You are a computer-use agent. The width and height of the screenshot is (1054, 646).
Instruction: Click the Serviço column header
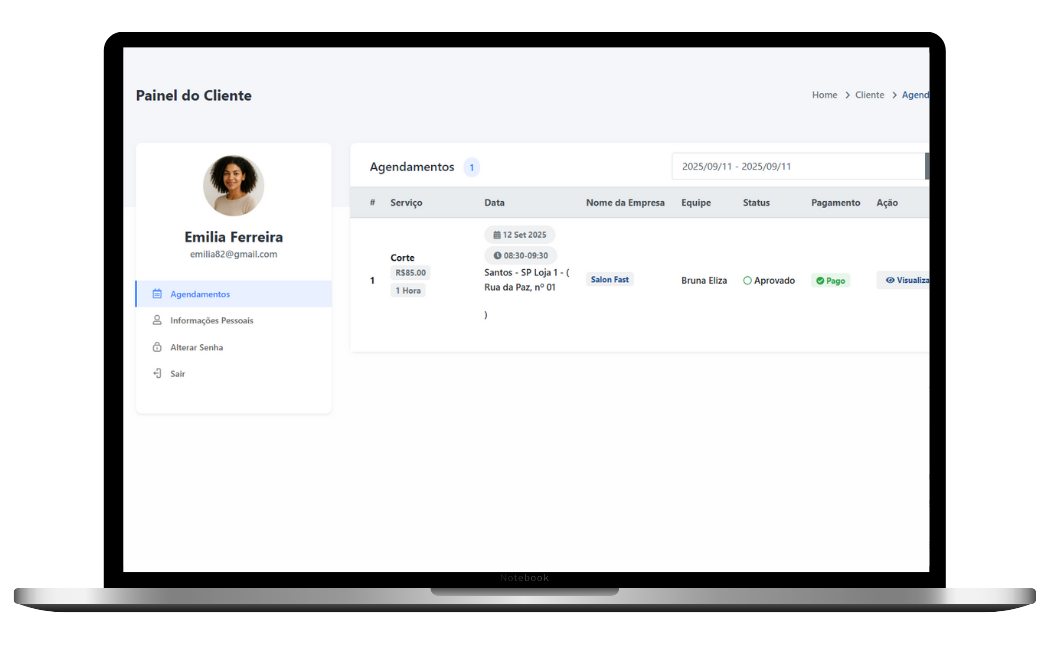click(x=406, y=203)
